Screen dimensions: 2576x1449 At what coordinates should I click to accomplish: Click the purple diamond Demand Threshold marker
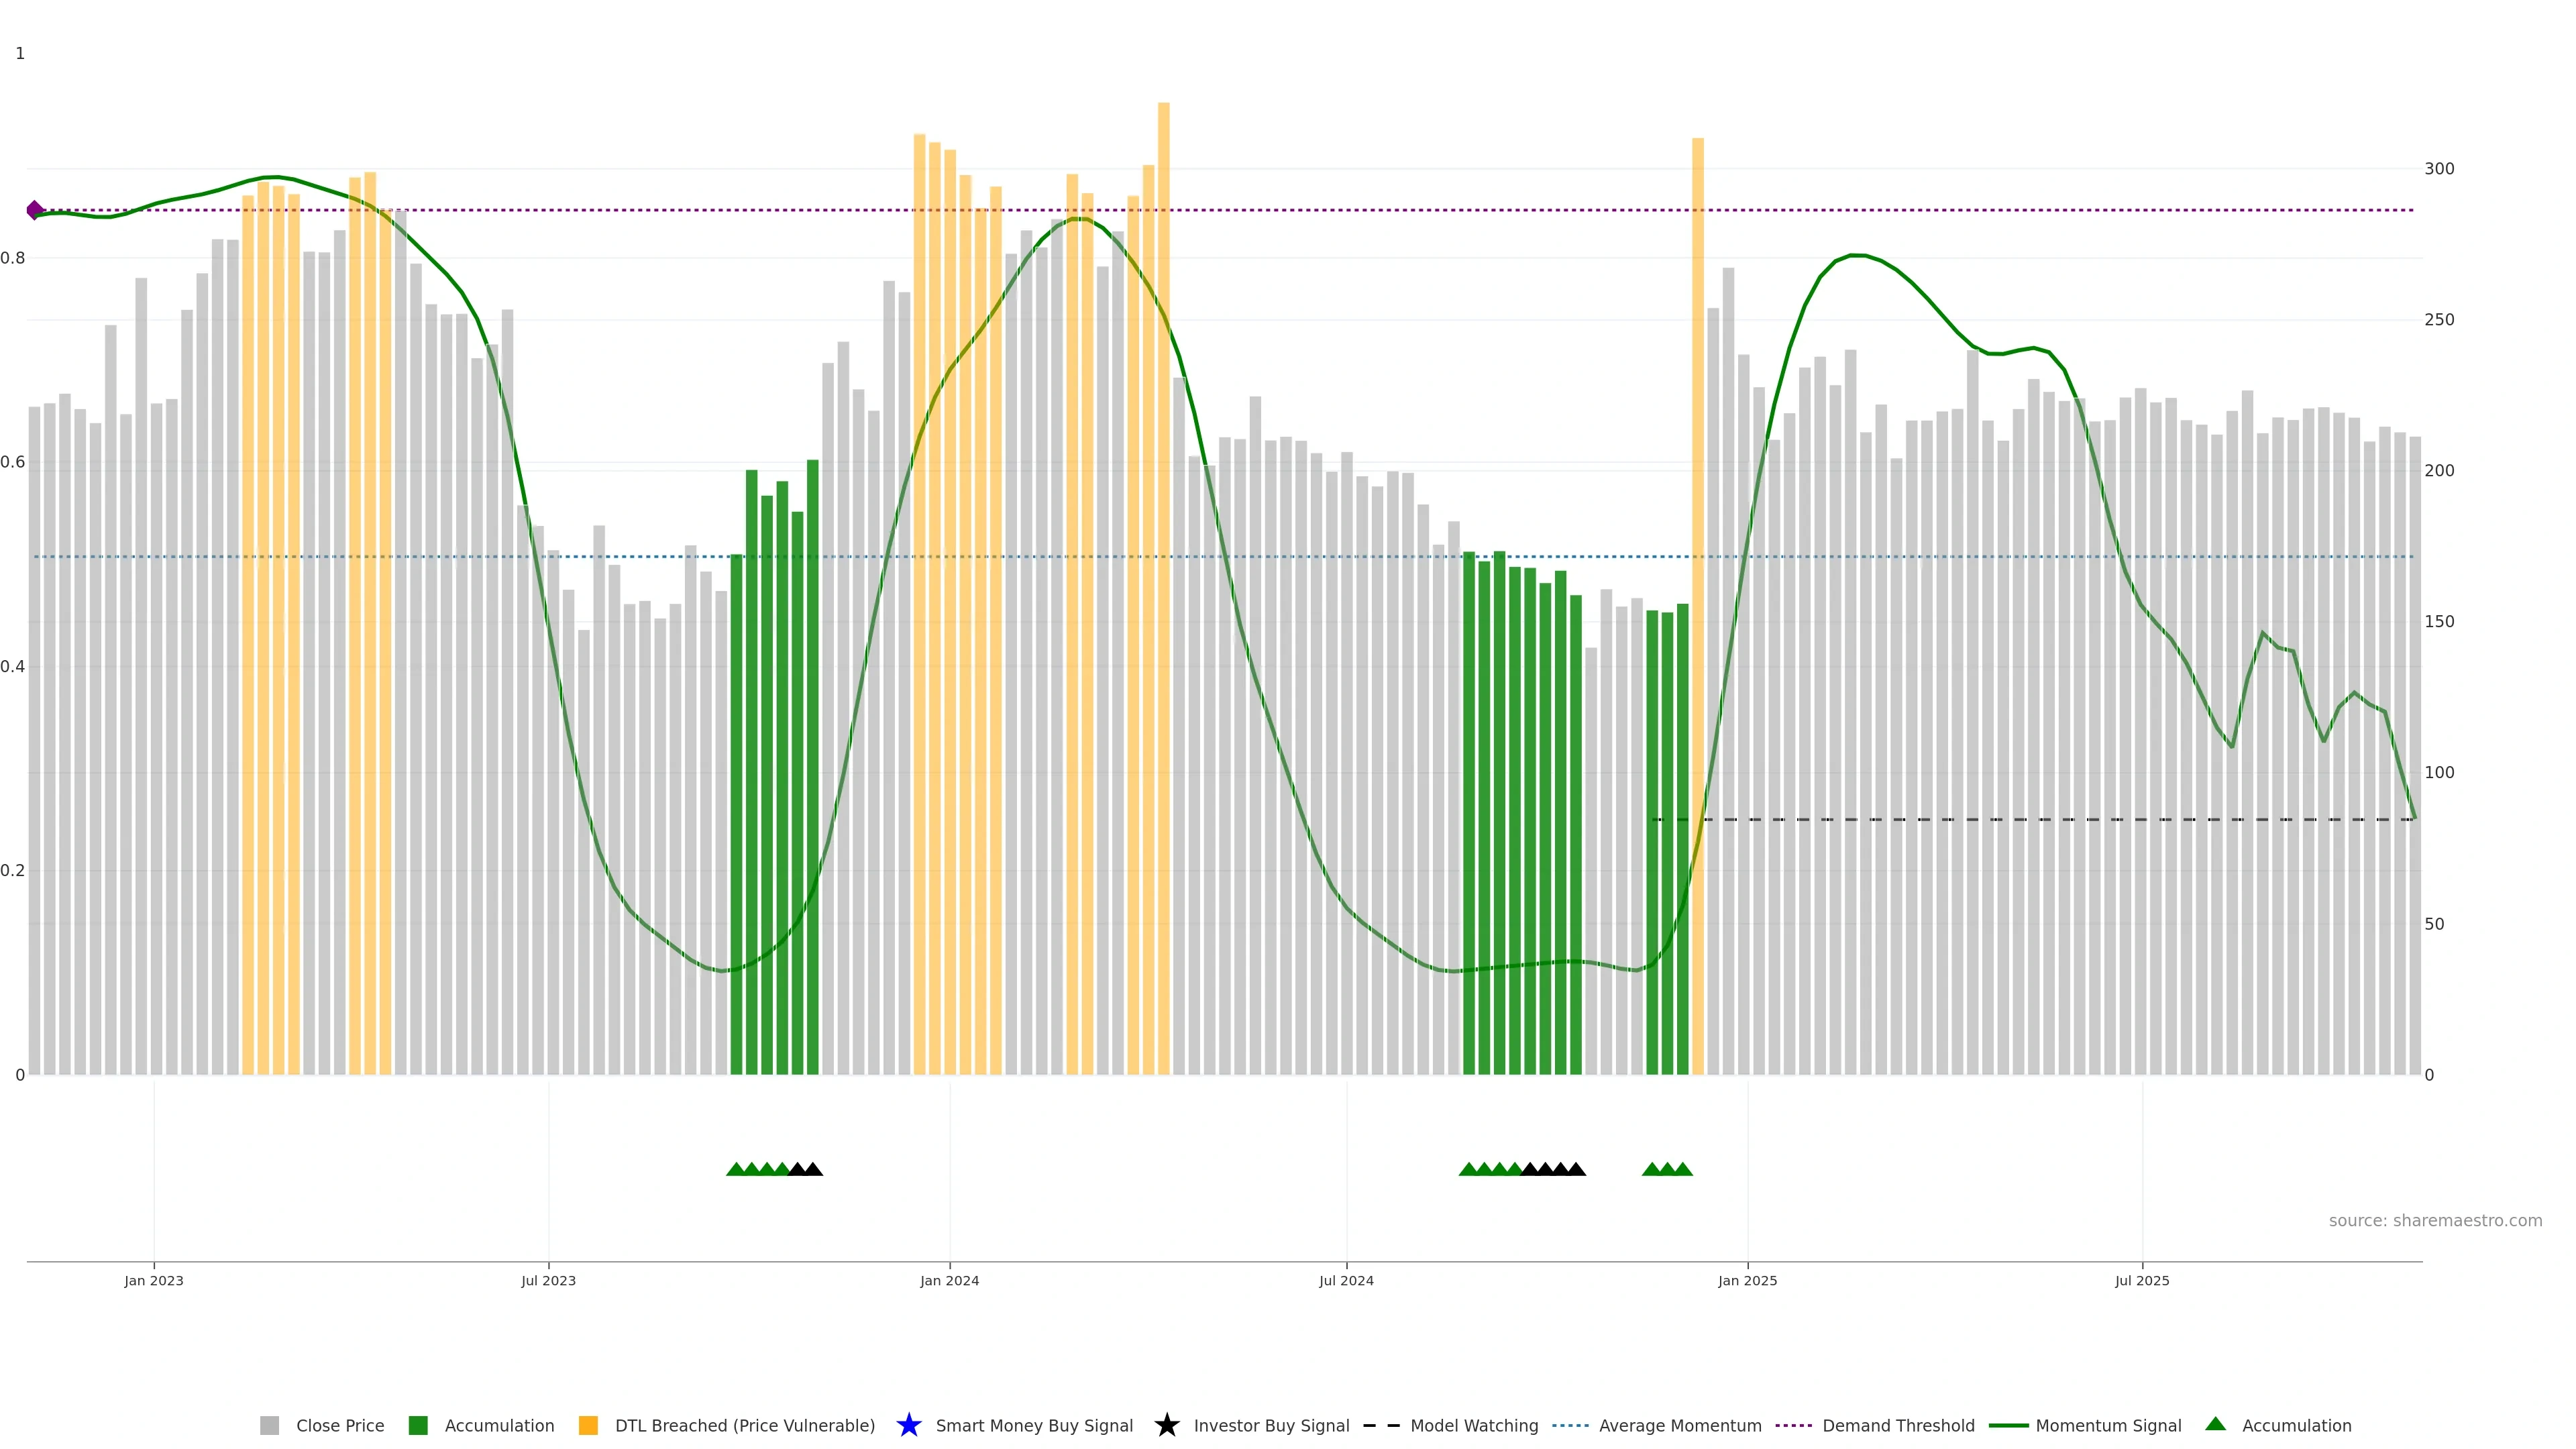(35, 210)
